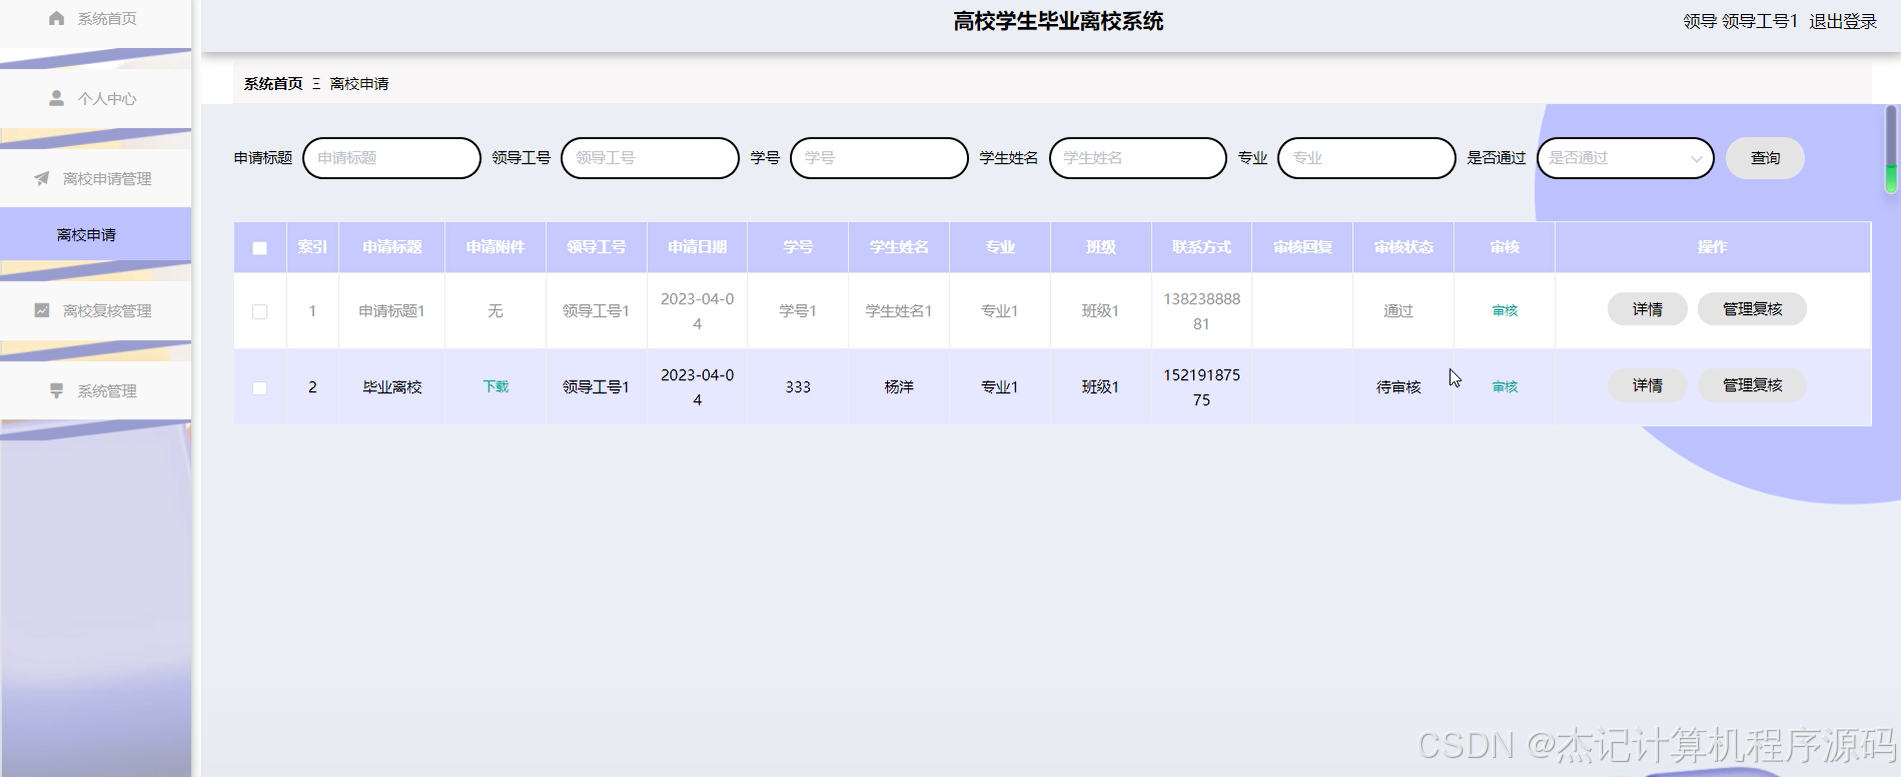Viewport: 1901px width, 777px height.
Task: Expand 系统管理 sidebar section
Action: 96,390
